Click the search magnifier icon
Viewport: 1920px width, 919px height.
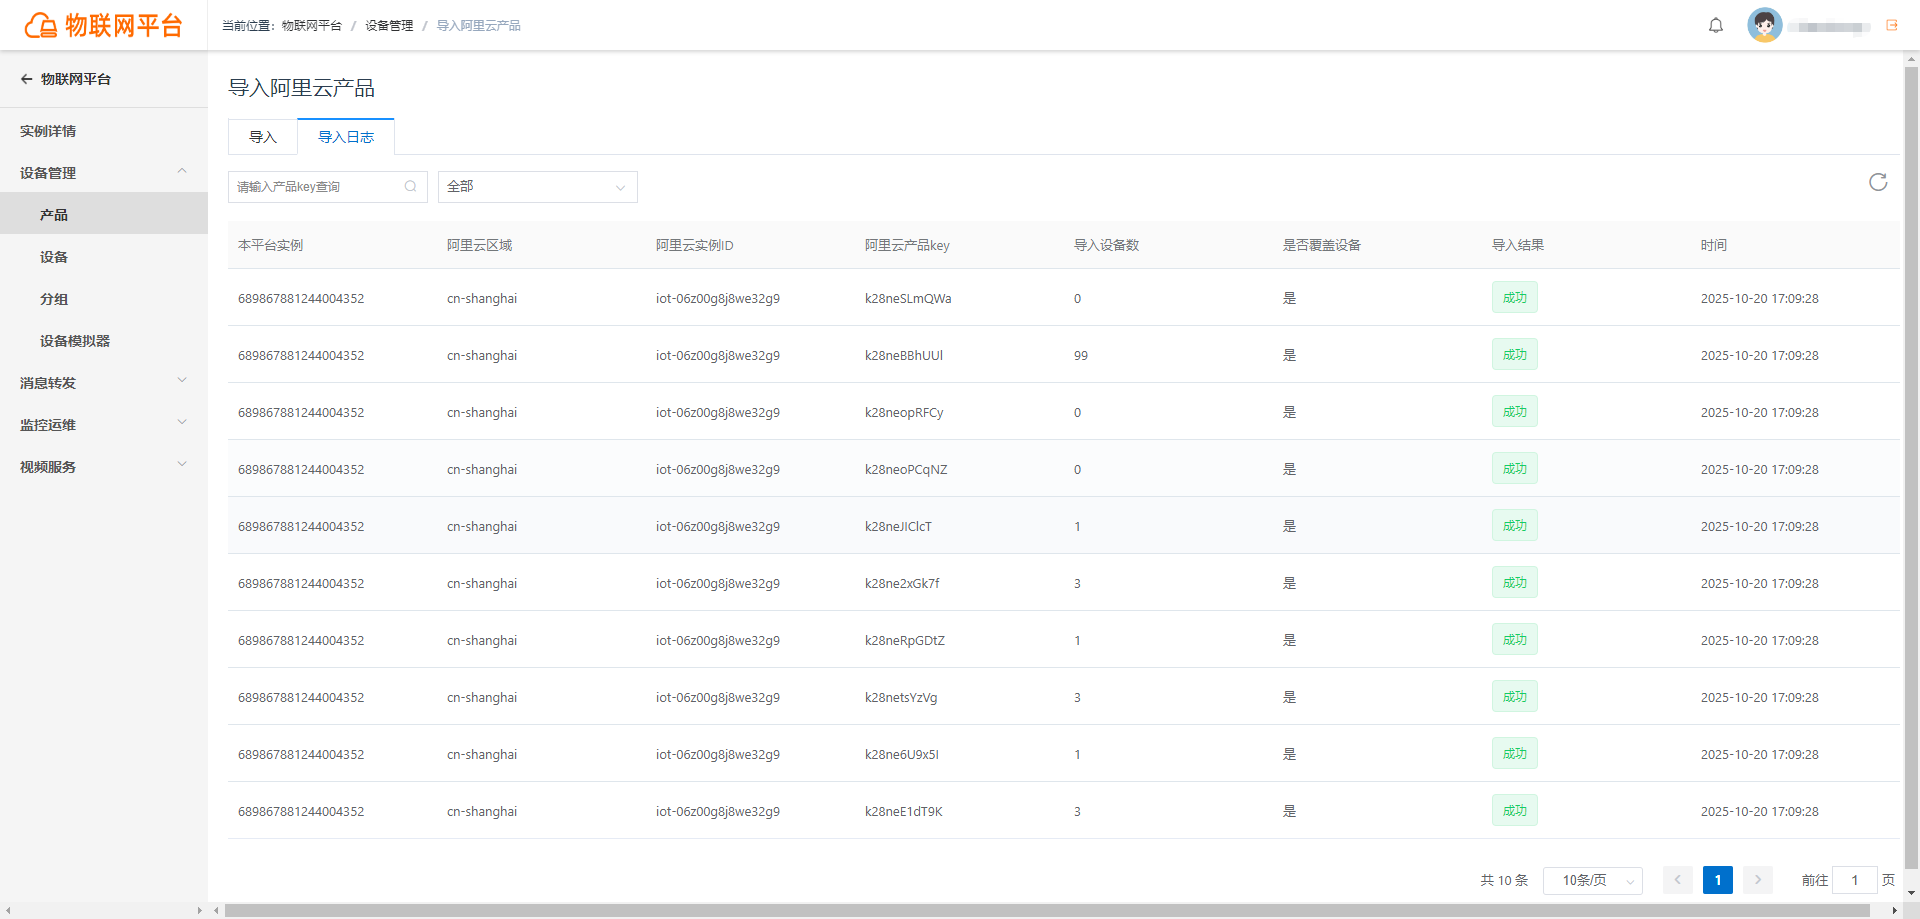410,187
